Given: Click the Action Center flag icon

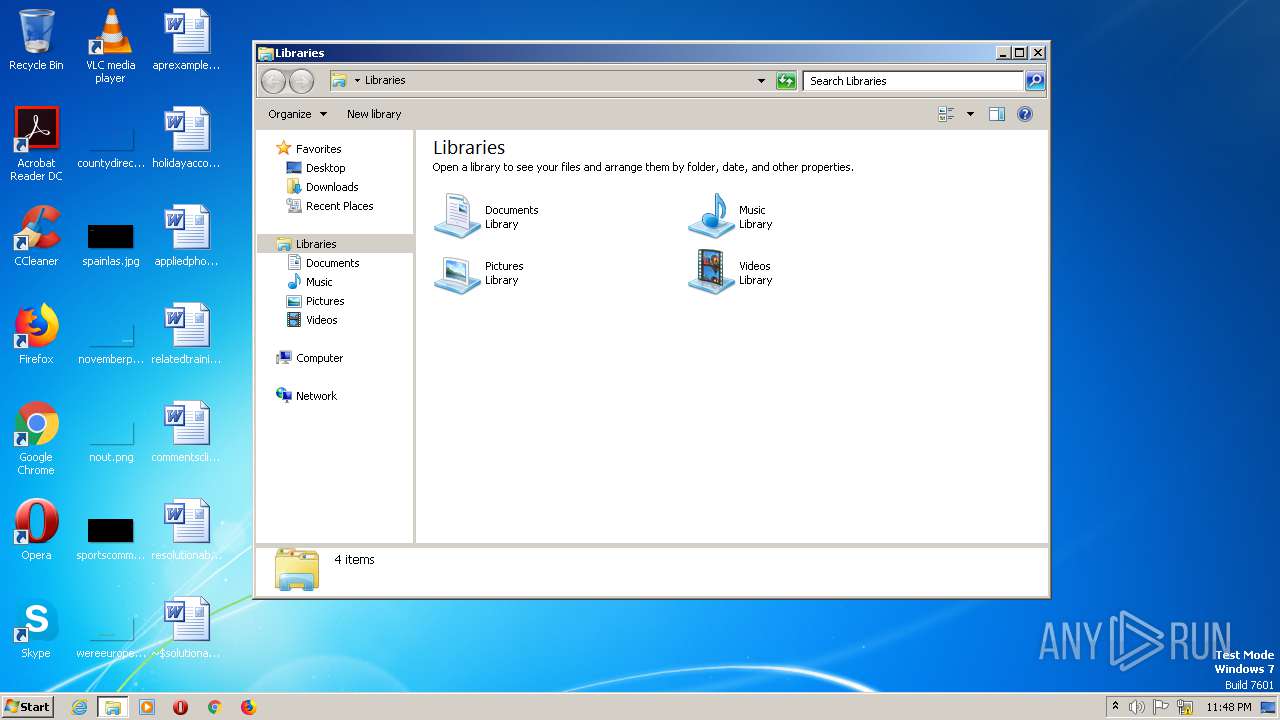Looking at the screenshot, I should tap(1162, 707).
